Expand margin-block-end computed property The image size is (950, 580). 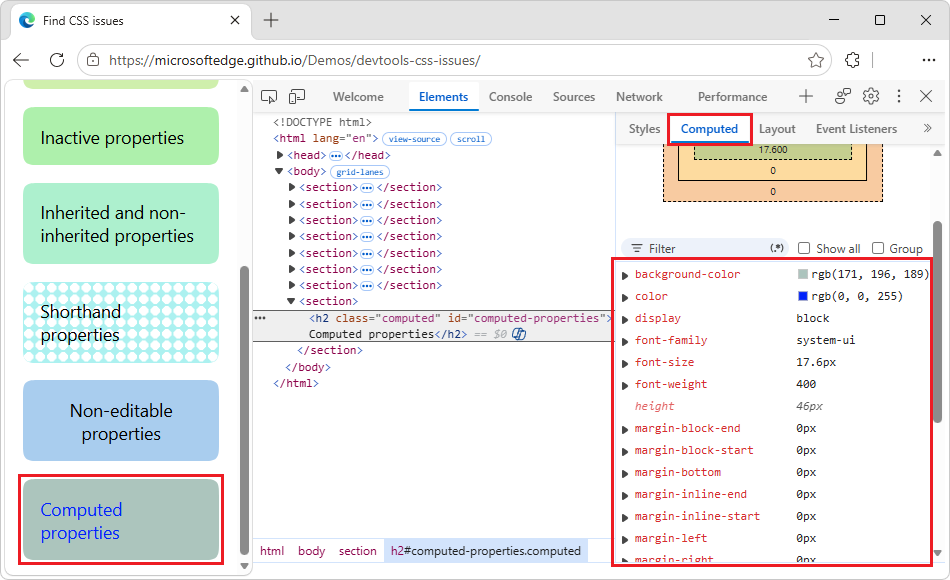point(625,429)
